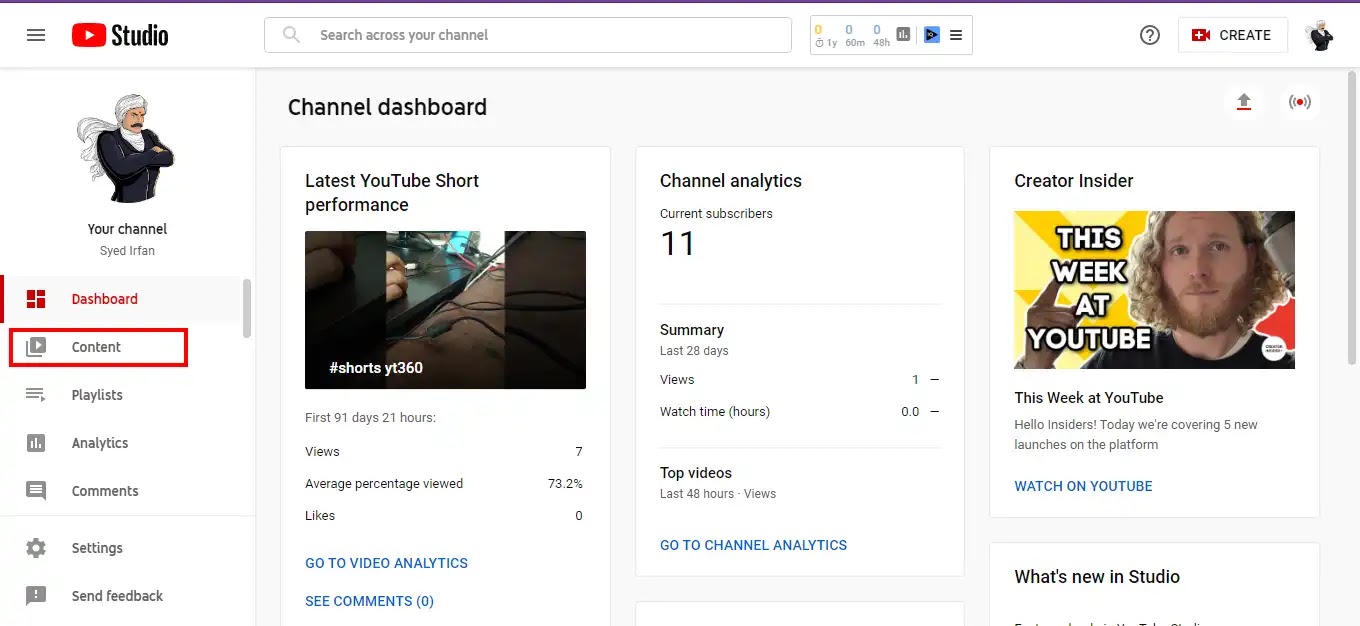Screen dimensions: 1360x626
Task: Click the What's new in Studio heading
Action: (x=1097, y=577)
